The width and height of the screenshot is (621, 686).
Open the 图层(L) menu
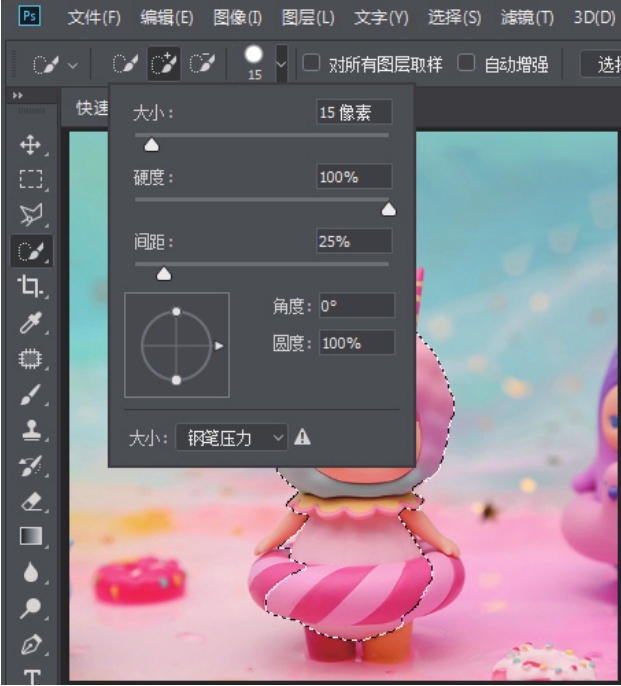click(x=308, y=18)
